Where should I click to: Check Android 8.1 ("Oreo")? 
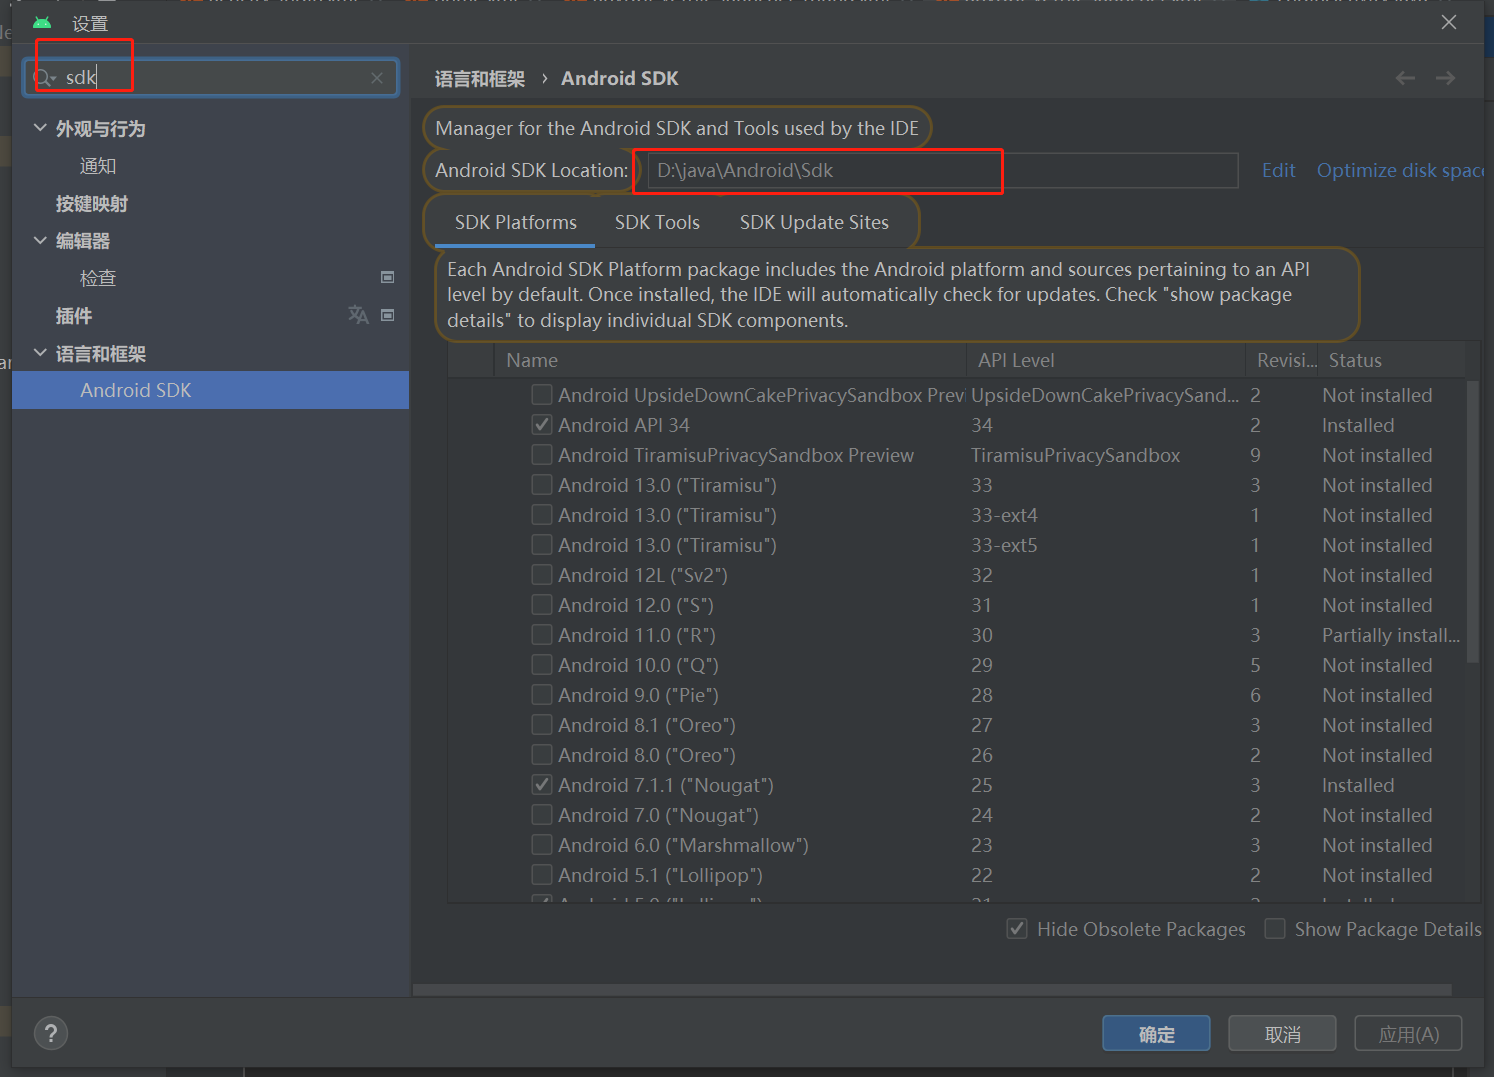[x=542, y=725]
